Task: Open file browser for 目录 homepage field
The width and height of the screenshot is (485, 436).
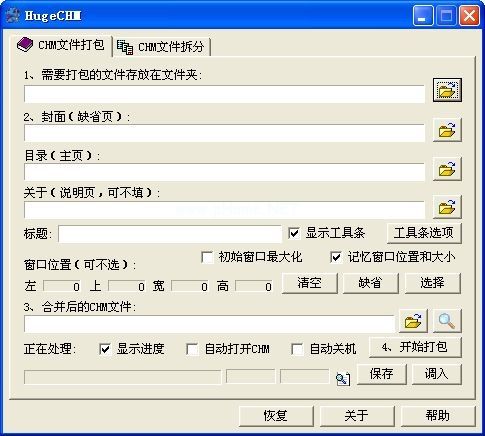Action: 447,169
